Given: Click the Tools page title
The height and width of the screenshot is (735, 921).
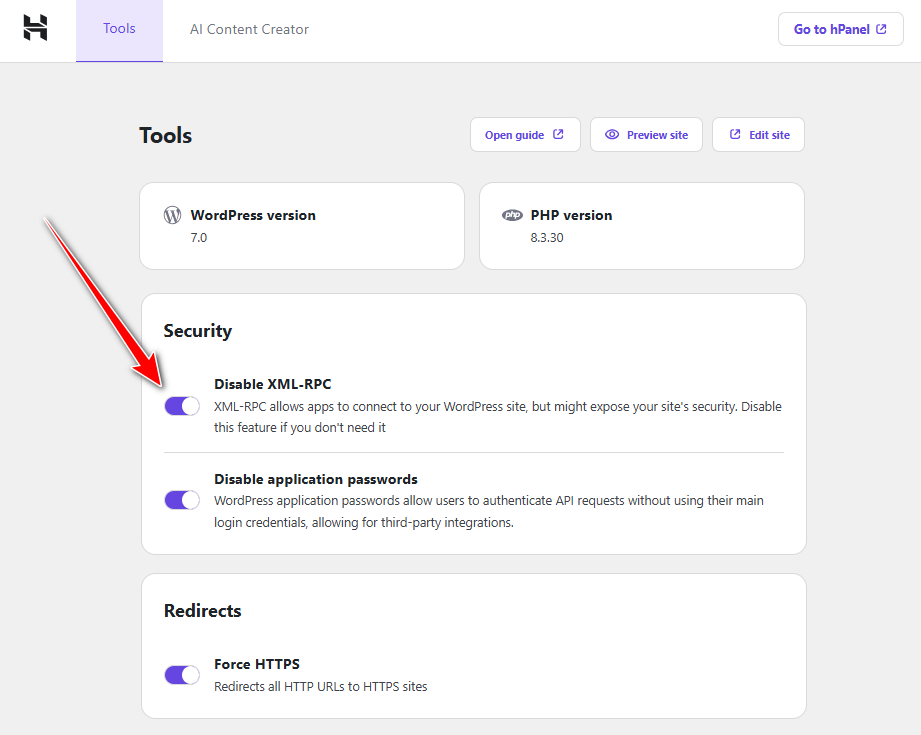Looking at the screenshot, I should coord(166,135).
